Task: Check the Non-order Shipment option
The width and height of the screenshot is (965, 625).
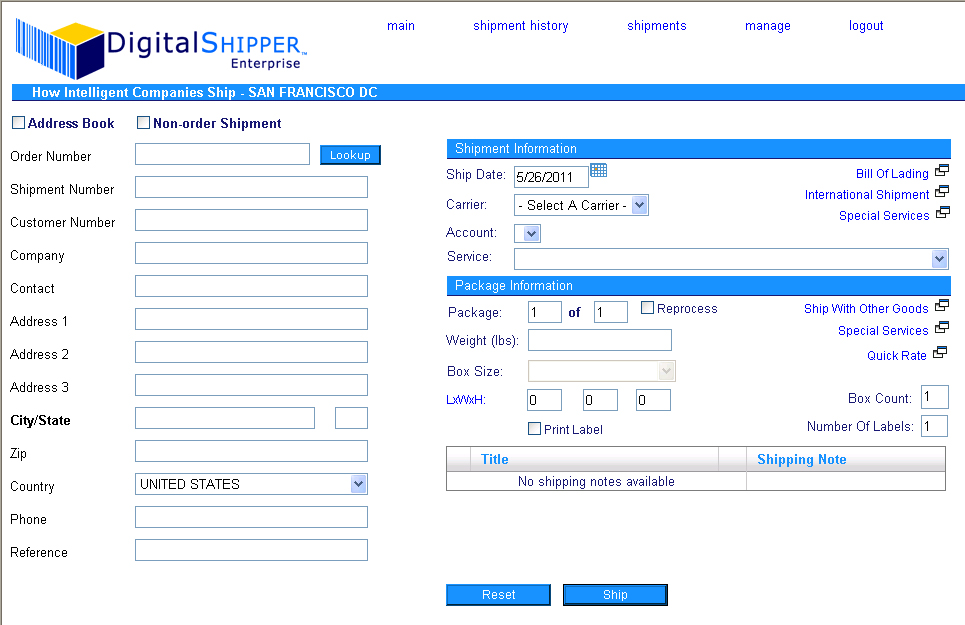Action: click(x=143, y=122)
